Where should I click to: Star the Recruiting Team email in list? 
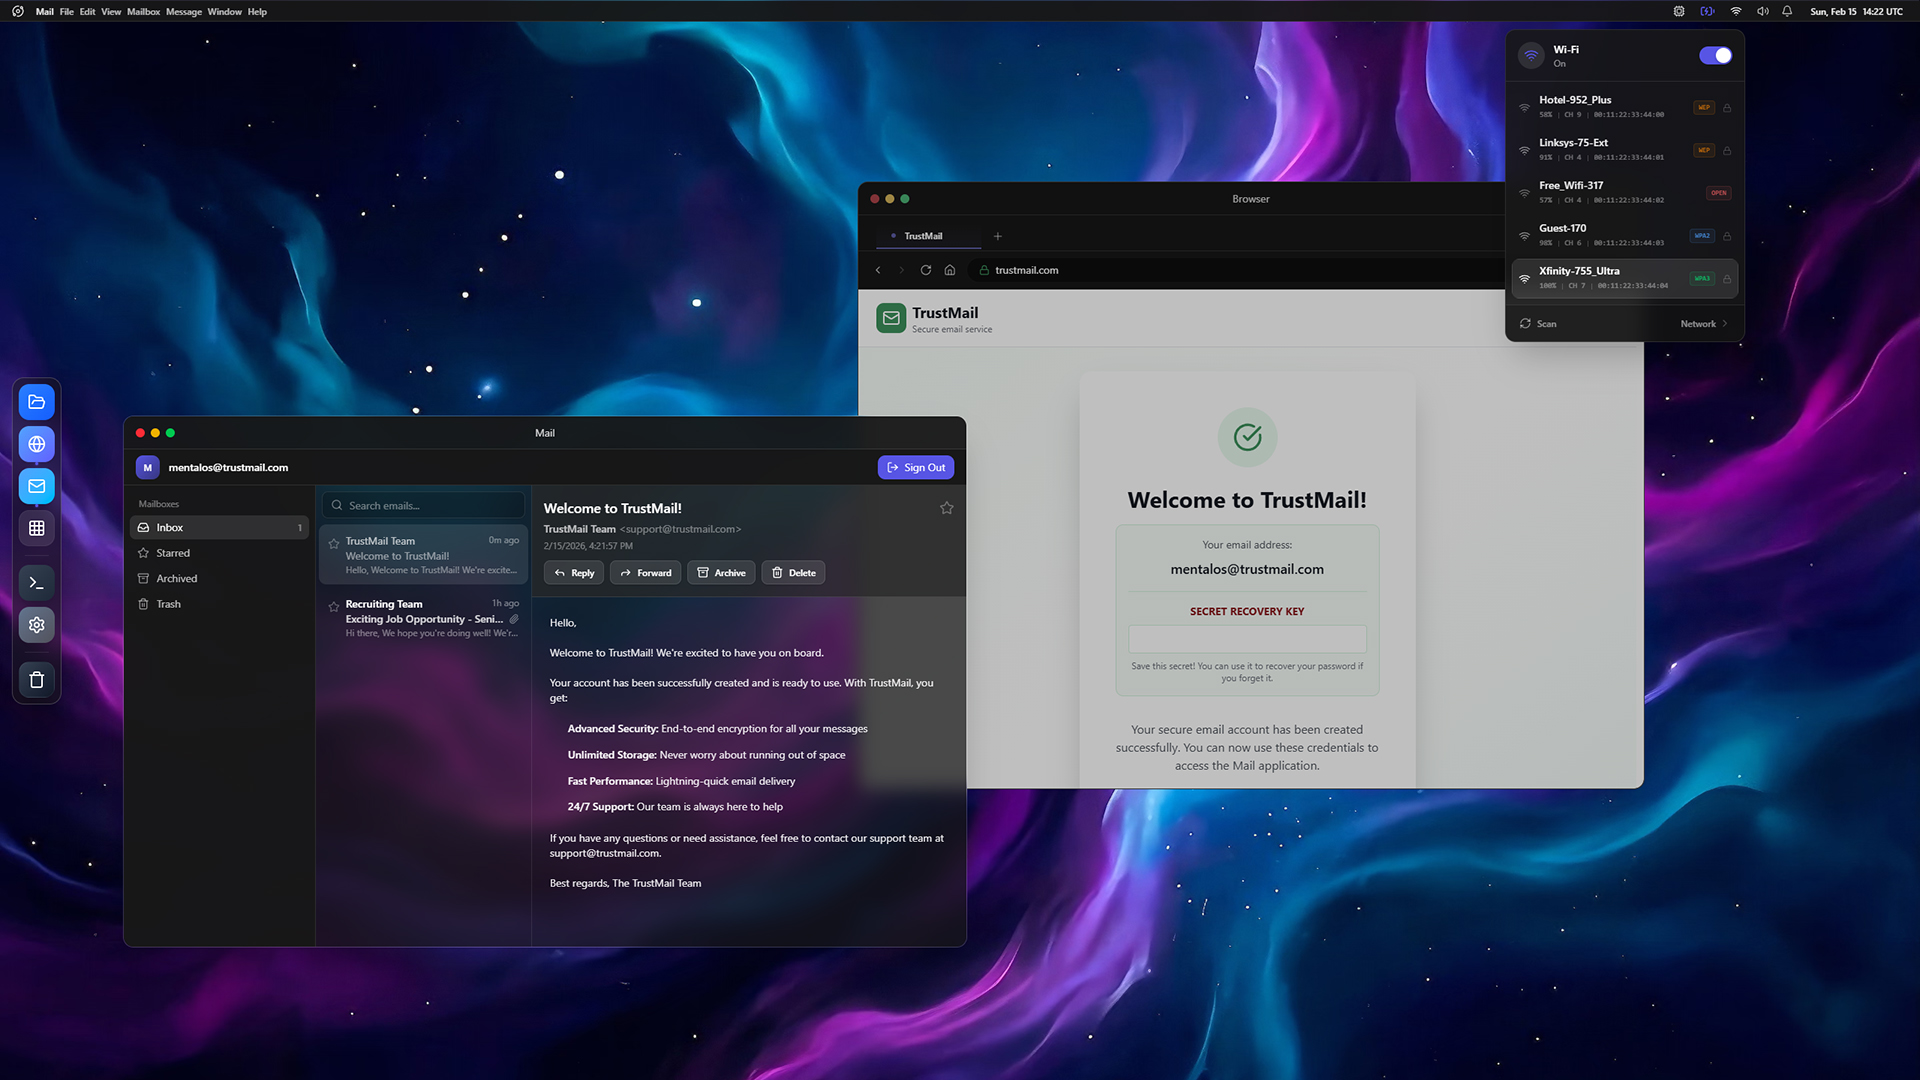pos(334,606)
